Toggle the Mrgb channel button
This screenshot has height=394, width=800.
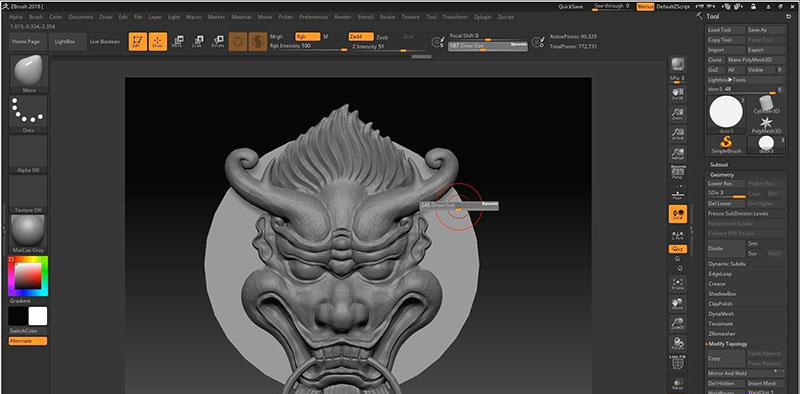pos(276,37)
